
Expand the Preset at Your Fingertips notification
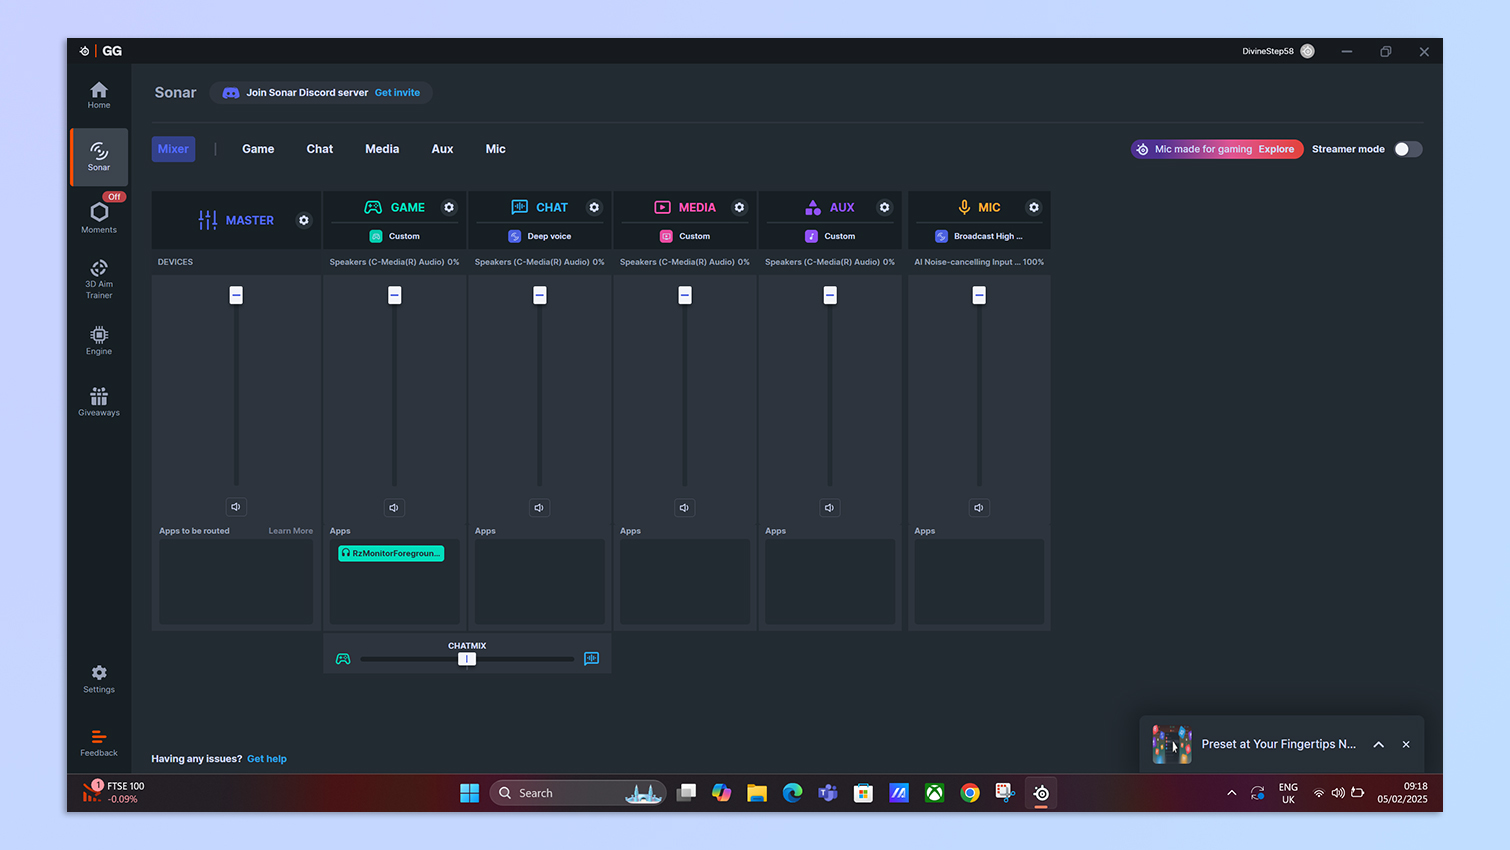(1378, 744)
